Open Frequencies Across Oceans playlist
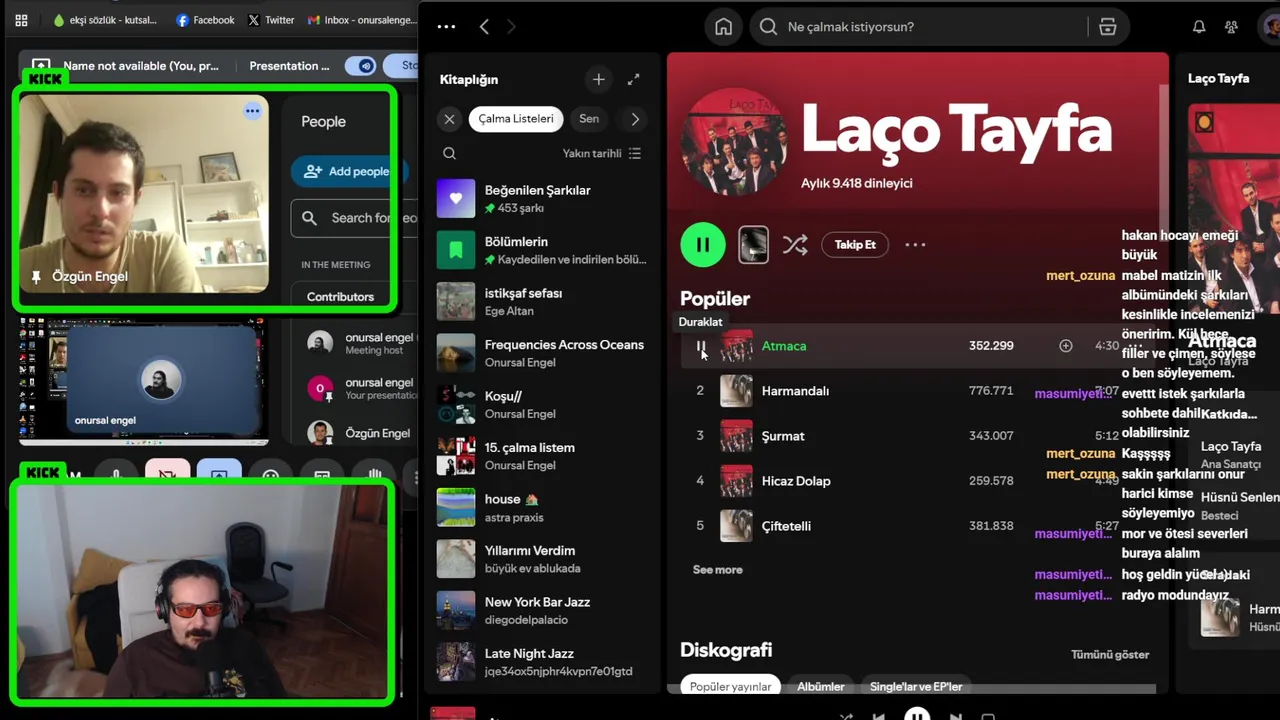The width and height of the screenshot is (1280, 720). [x=543, y=353]
